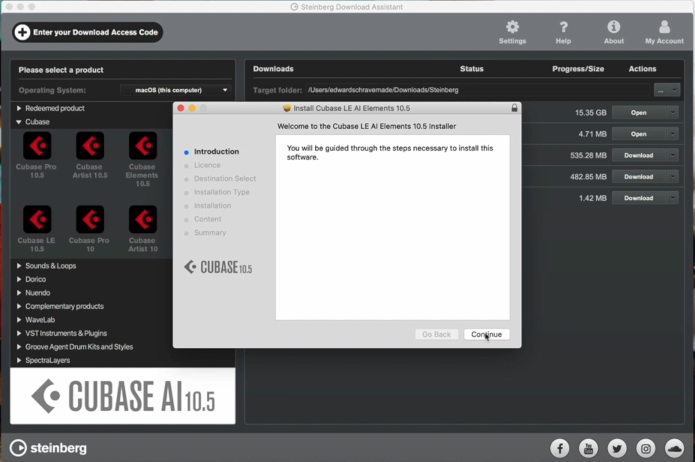Open dropdown arrow beside 1.42 MB Download button
Image resolution: width=695 pixels, height=462 pixels.
(x=673, y=198)
